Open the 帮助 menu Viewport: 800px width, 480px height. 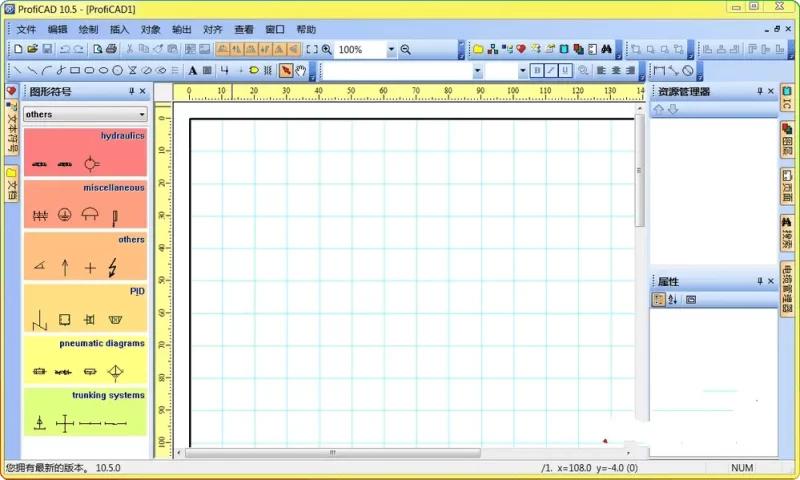[306, 29]
